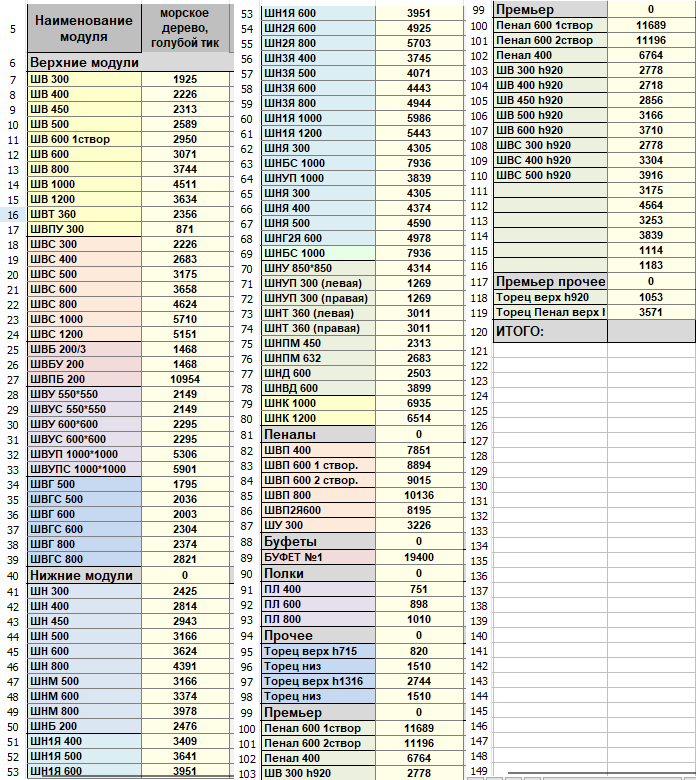696x780 pixels.
Task: Click the 'Наименование модуля' header cell
Action: tap(84, 29)
